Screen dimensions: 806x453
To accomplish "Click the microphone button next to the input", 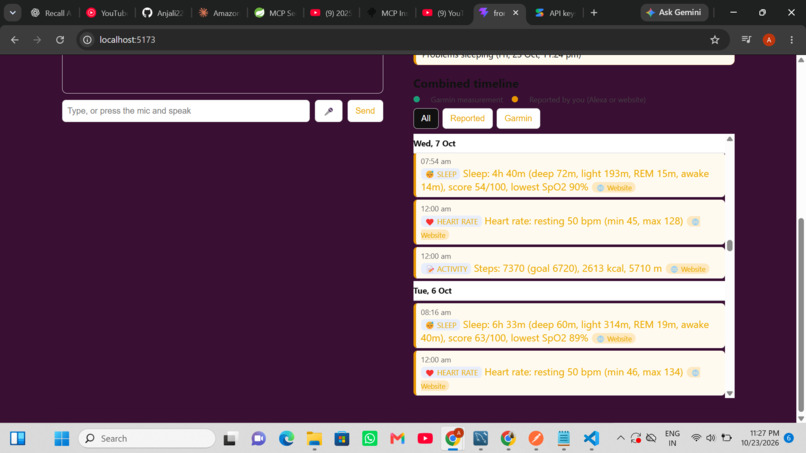I will pyautogui.click(x=328, y=111).
